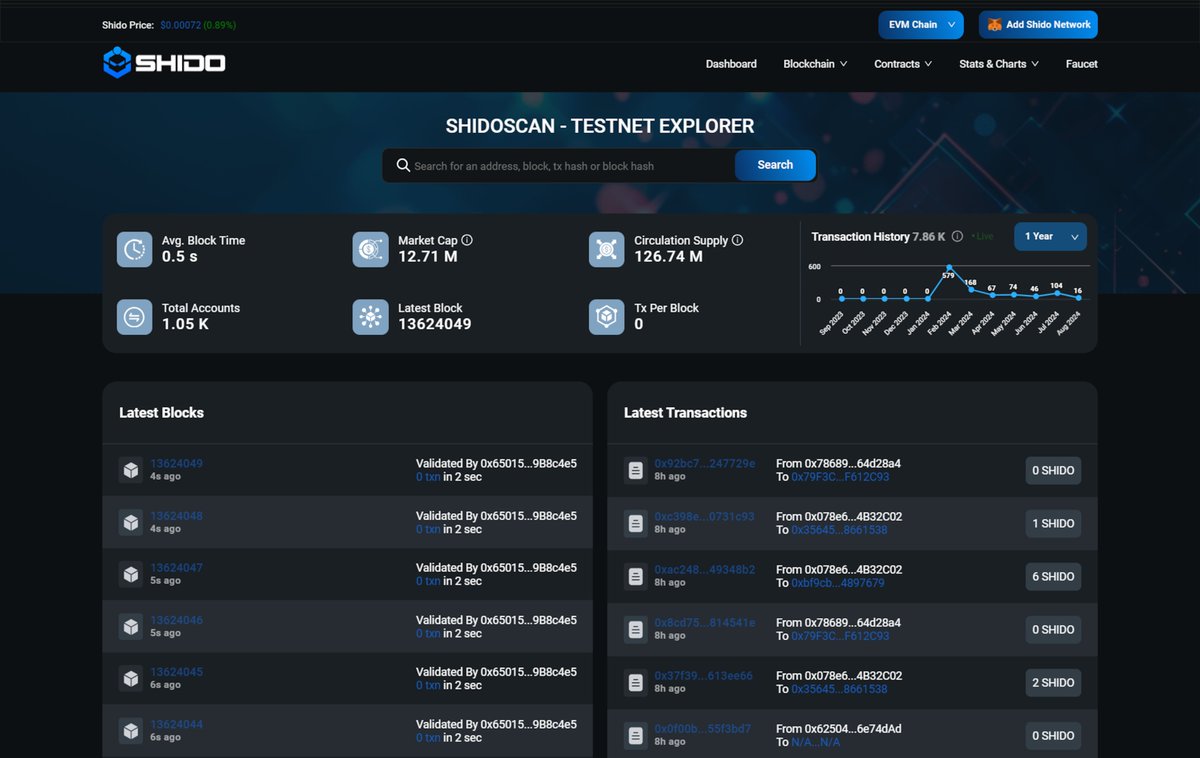Click document icon for tx 0x0f00b...55f3bd7
The width and height of the screenshot is (1200, 758).
pos(635,735)
